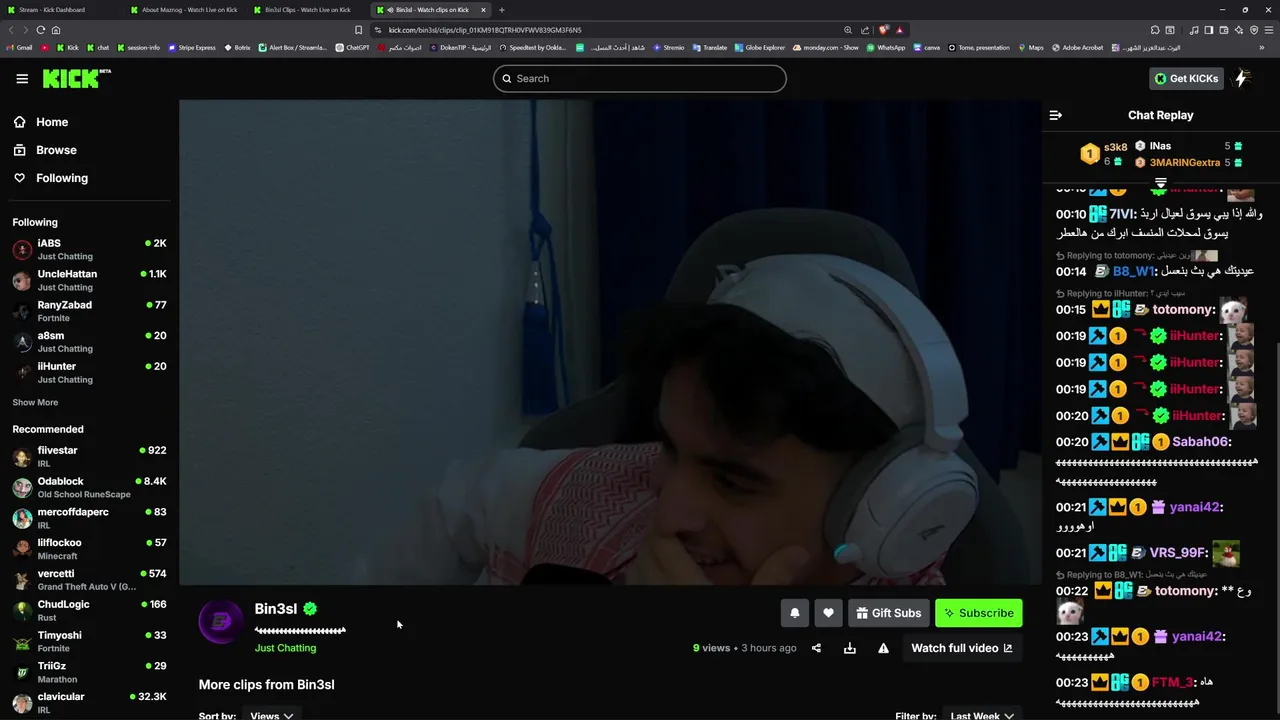
Task: Open RanyZabad channel in sidebar
Action: point(88,311)
